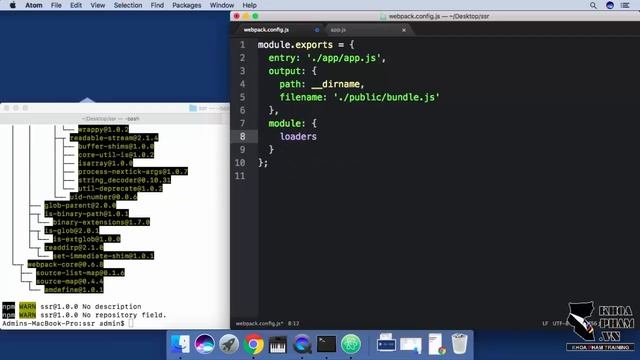Click the Siri icon in menu bar

610,5
